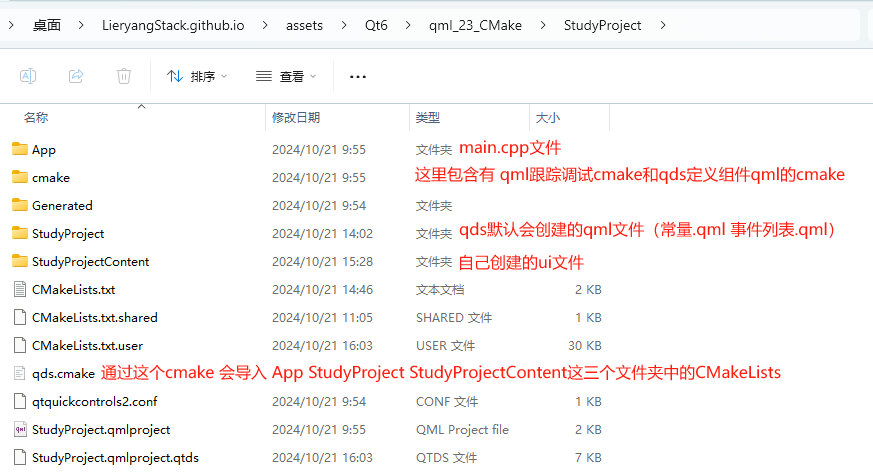Expand the chevron before 桌面 breadcrumb

coord(11,25)
